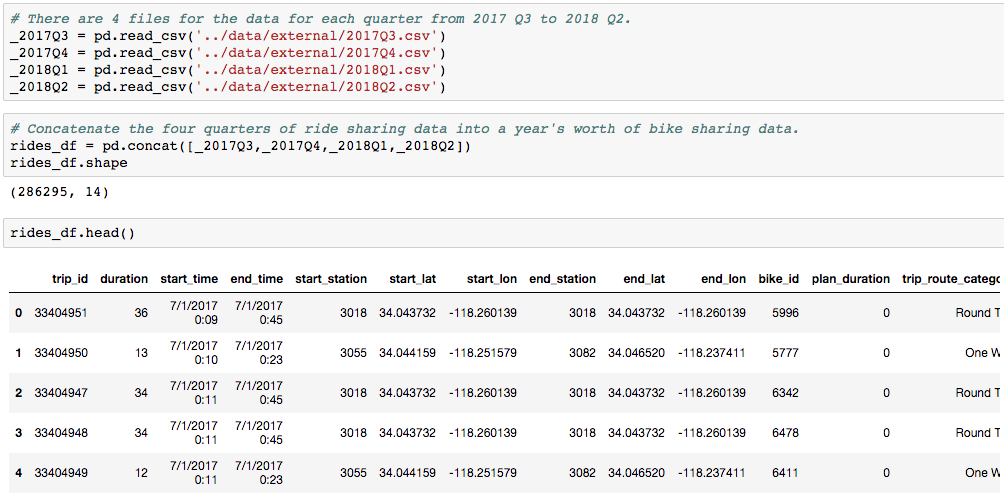This screenshot has height=498, width=1004.
Task: Click trip_id value 33404950
Action: coord(61,353)
